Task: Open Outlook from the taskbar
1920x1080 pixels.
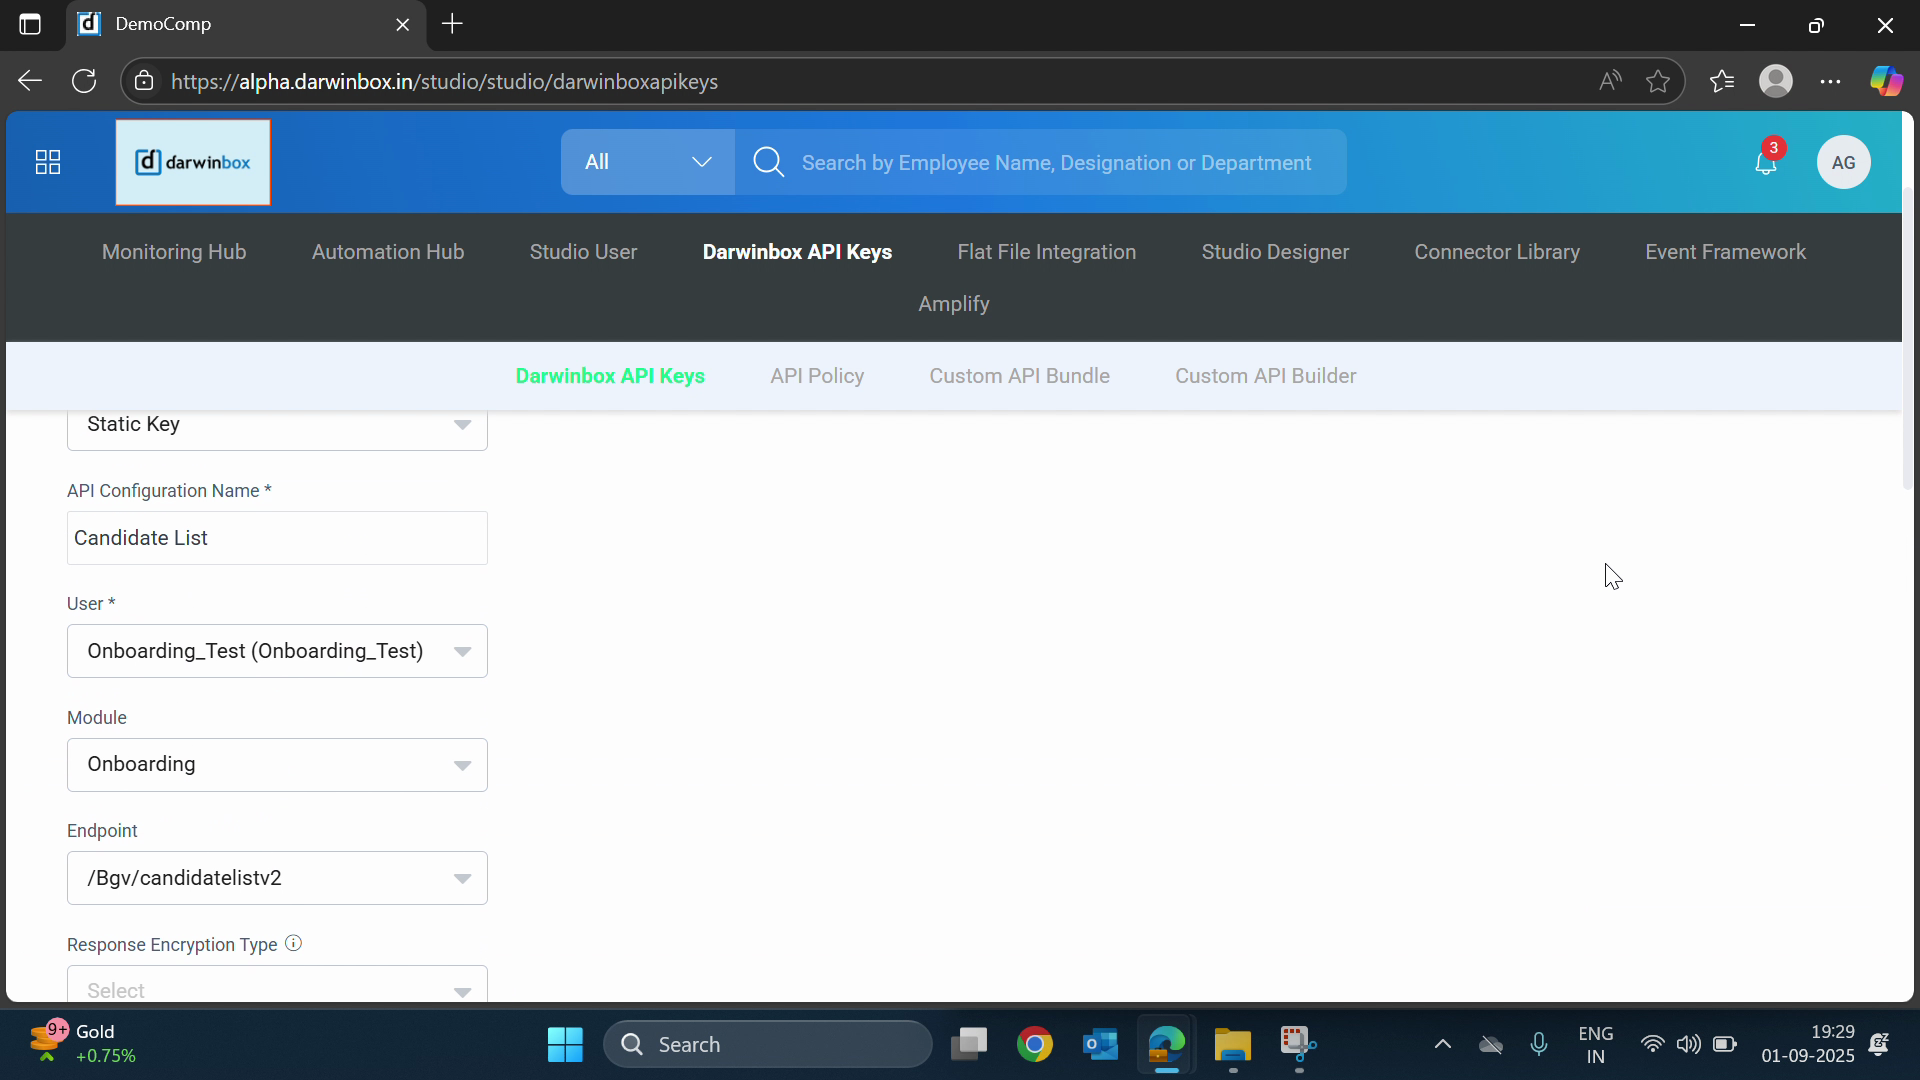Action: click(x=1100, y=1045)
